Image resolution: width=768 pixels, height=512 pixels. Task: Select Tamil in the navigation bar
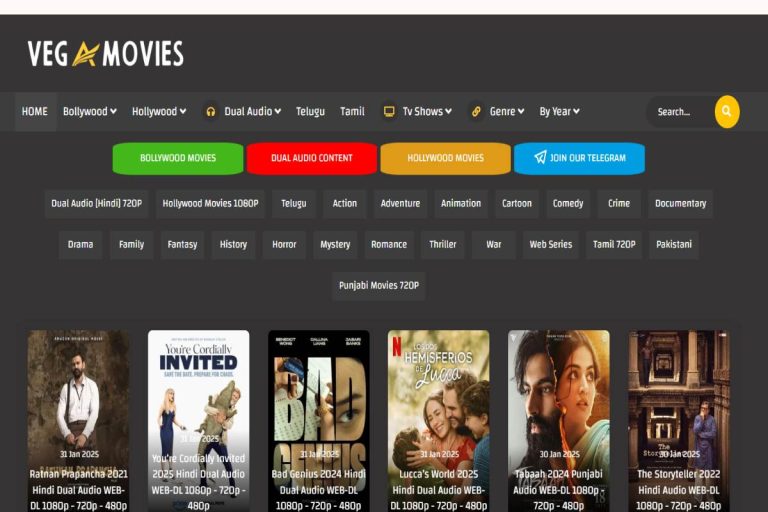tap(352, 112)
